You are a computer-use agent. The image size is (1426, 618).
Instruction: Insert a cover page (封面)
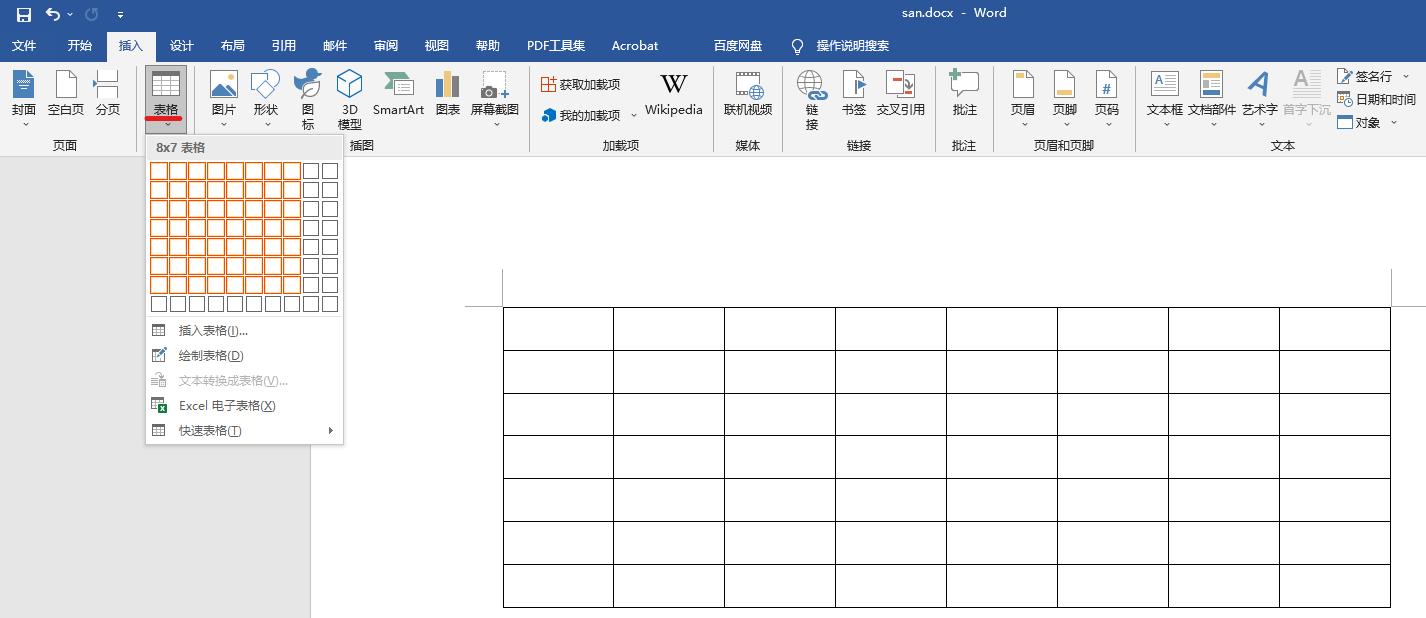[24, 98]
